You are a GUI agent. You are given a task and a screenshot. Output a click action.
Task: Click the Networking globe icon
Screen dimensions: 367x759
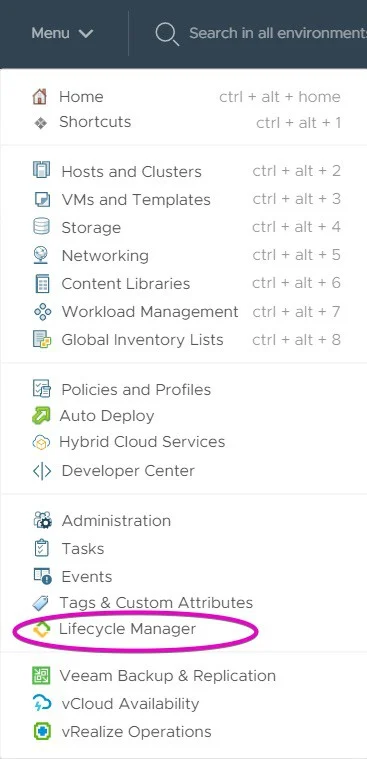point(41,255)
